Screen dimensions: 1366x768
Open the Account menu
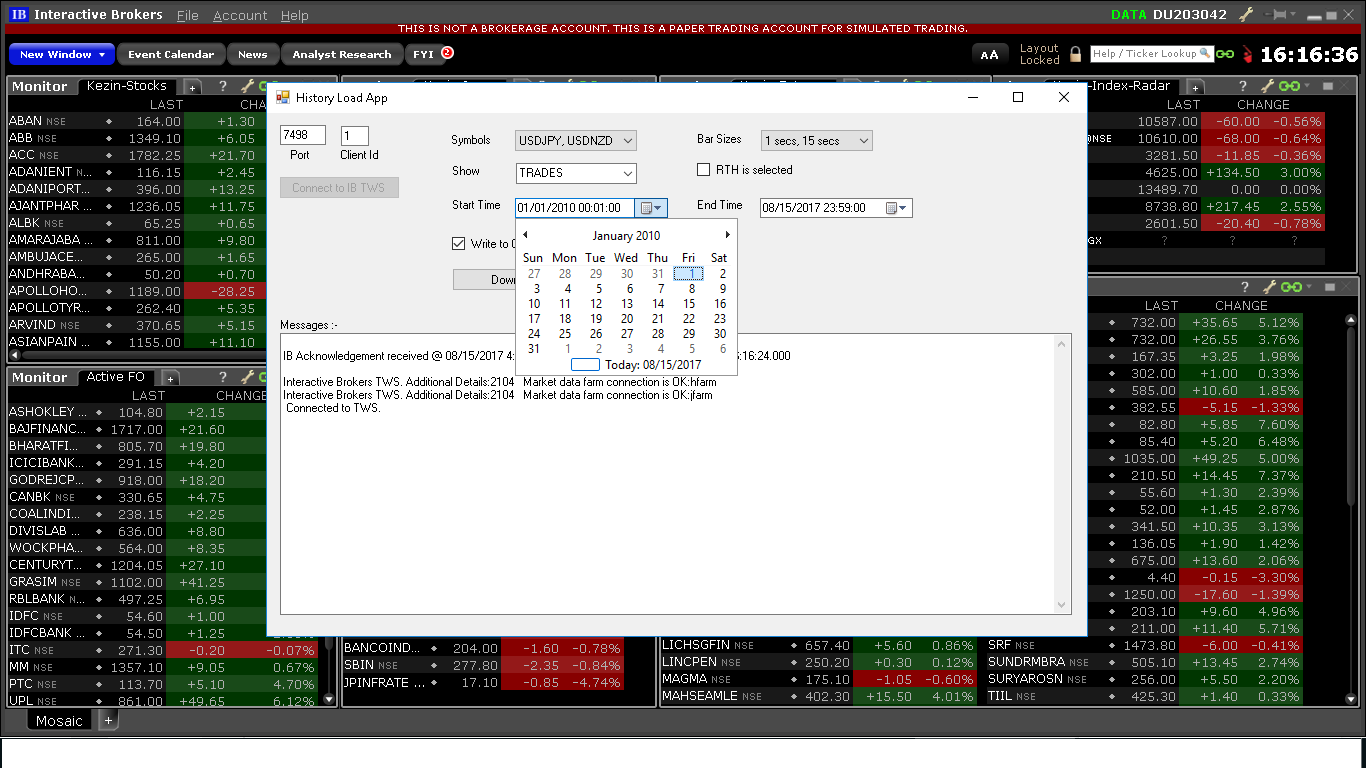(240, 15)
